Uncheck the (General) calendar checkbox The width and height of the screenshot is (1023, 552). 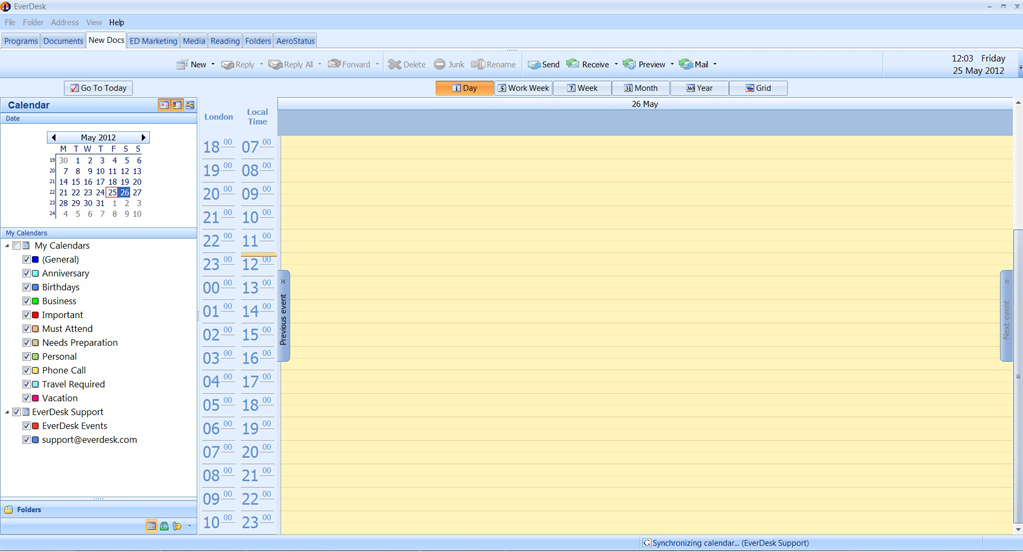[x=26, y=260]
